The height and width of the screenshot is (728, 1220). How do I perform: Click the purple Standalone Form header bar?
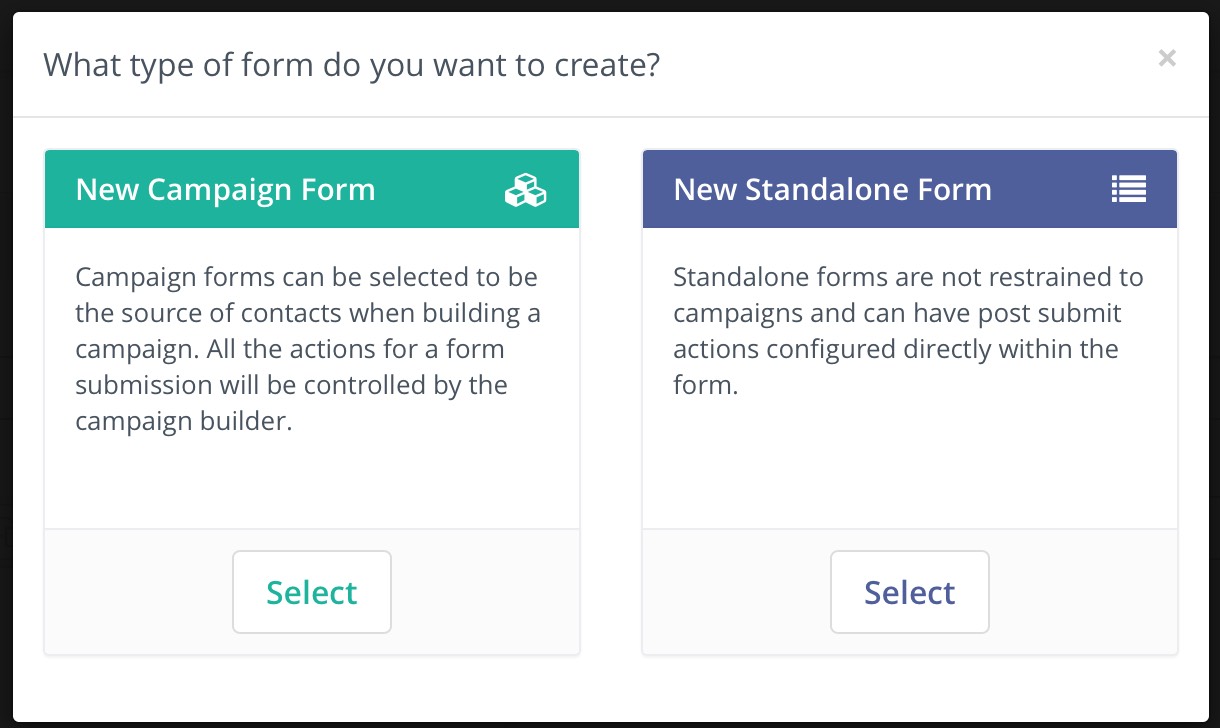coord(1050,190)
